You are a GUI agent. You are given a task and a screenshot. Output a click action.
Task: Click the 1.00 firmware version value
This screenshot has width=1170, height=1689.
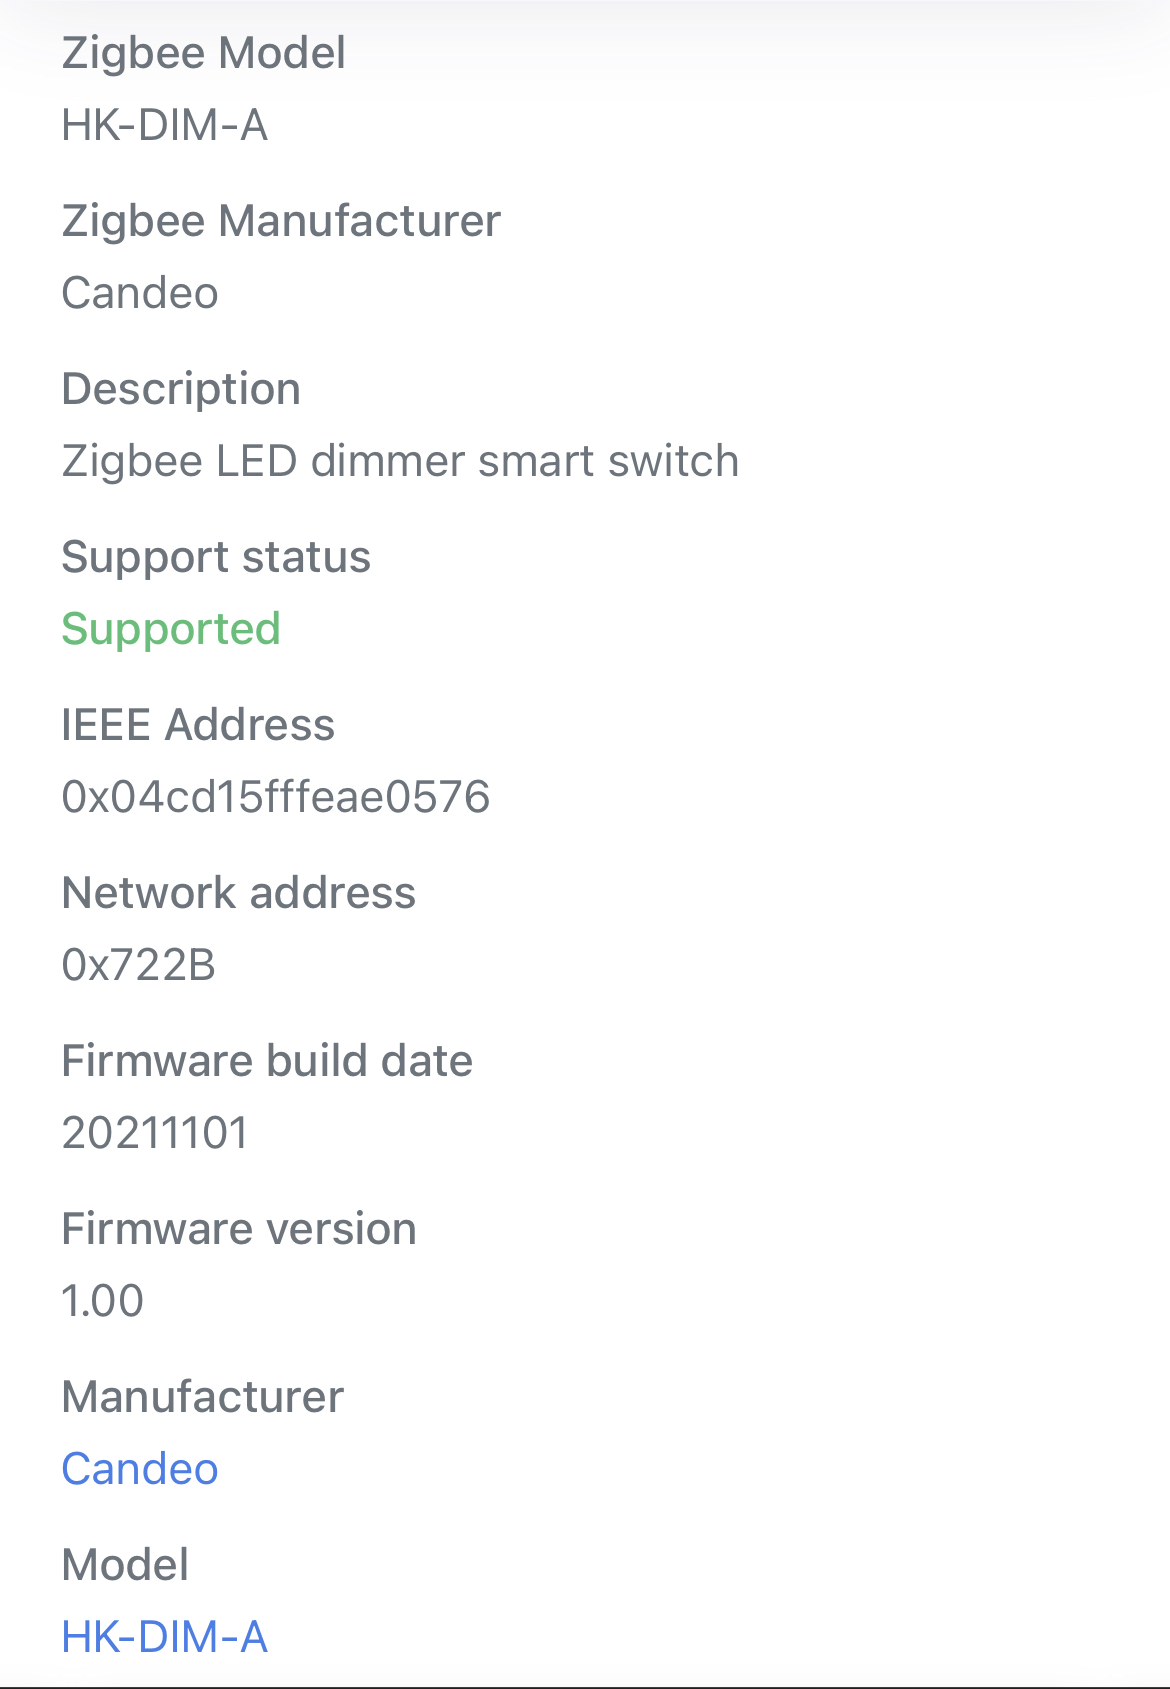point(103,1300)
